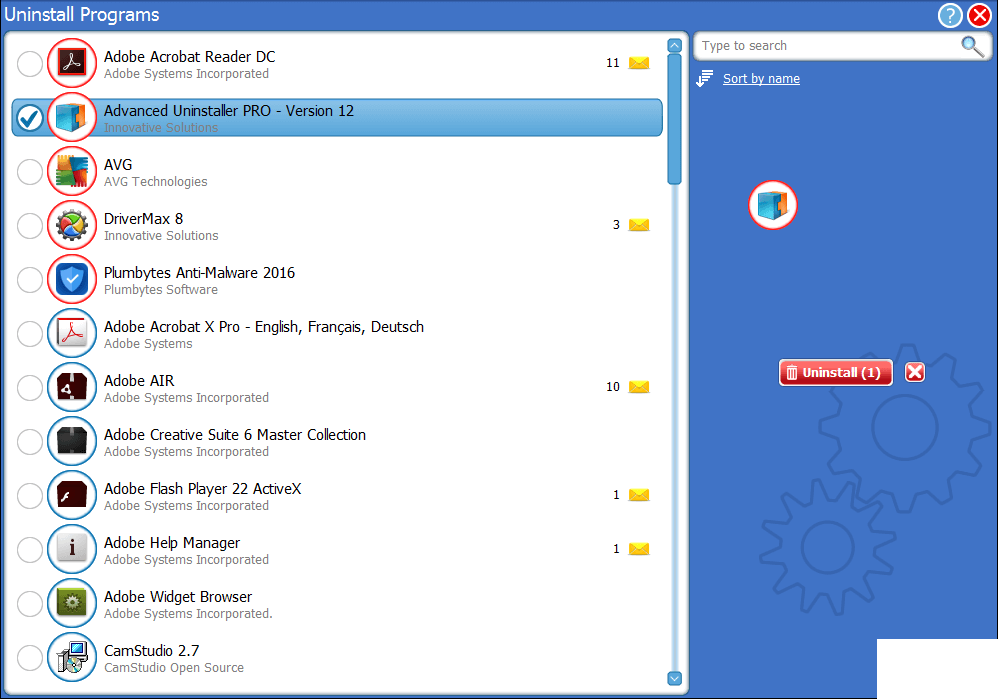
Task: Click the CamStudio Open Source publisher text
Action: [x=174, y=667]
